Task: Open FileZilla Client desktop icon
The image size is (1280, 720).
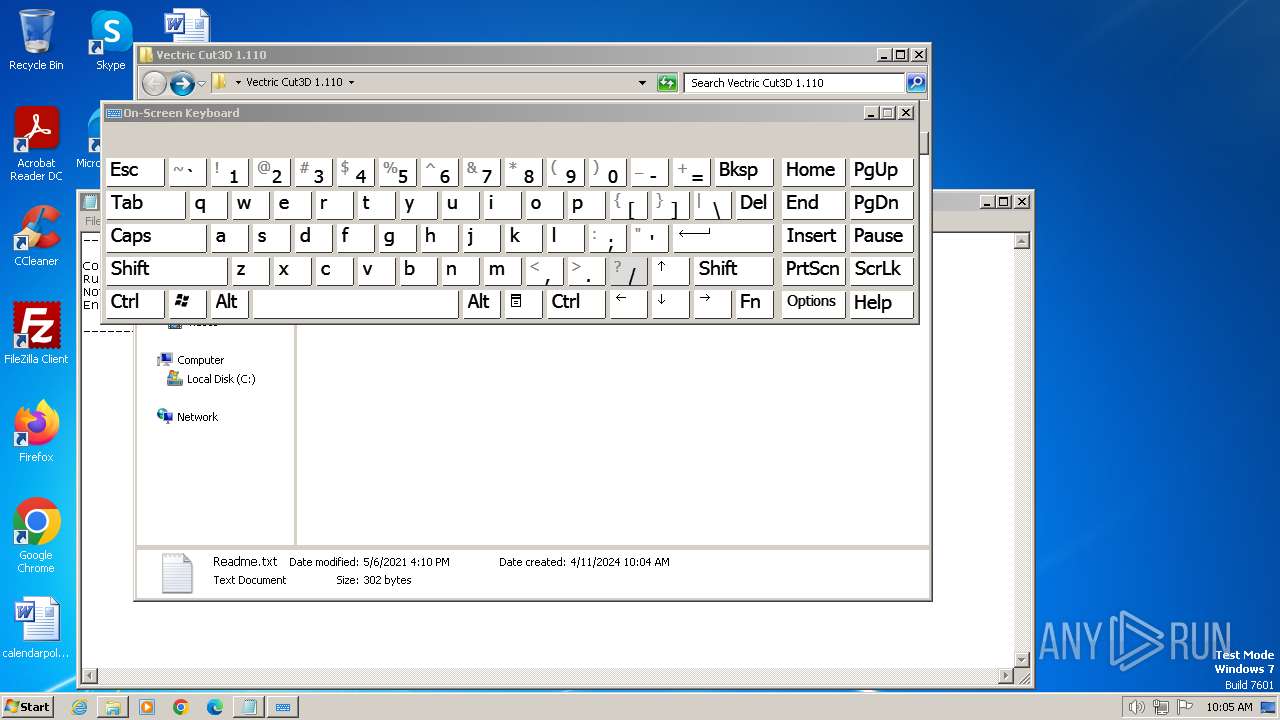Action: [36, 334]
